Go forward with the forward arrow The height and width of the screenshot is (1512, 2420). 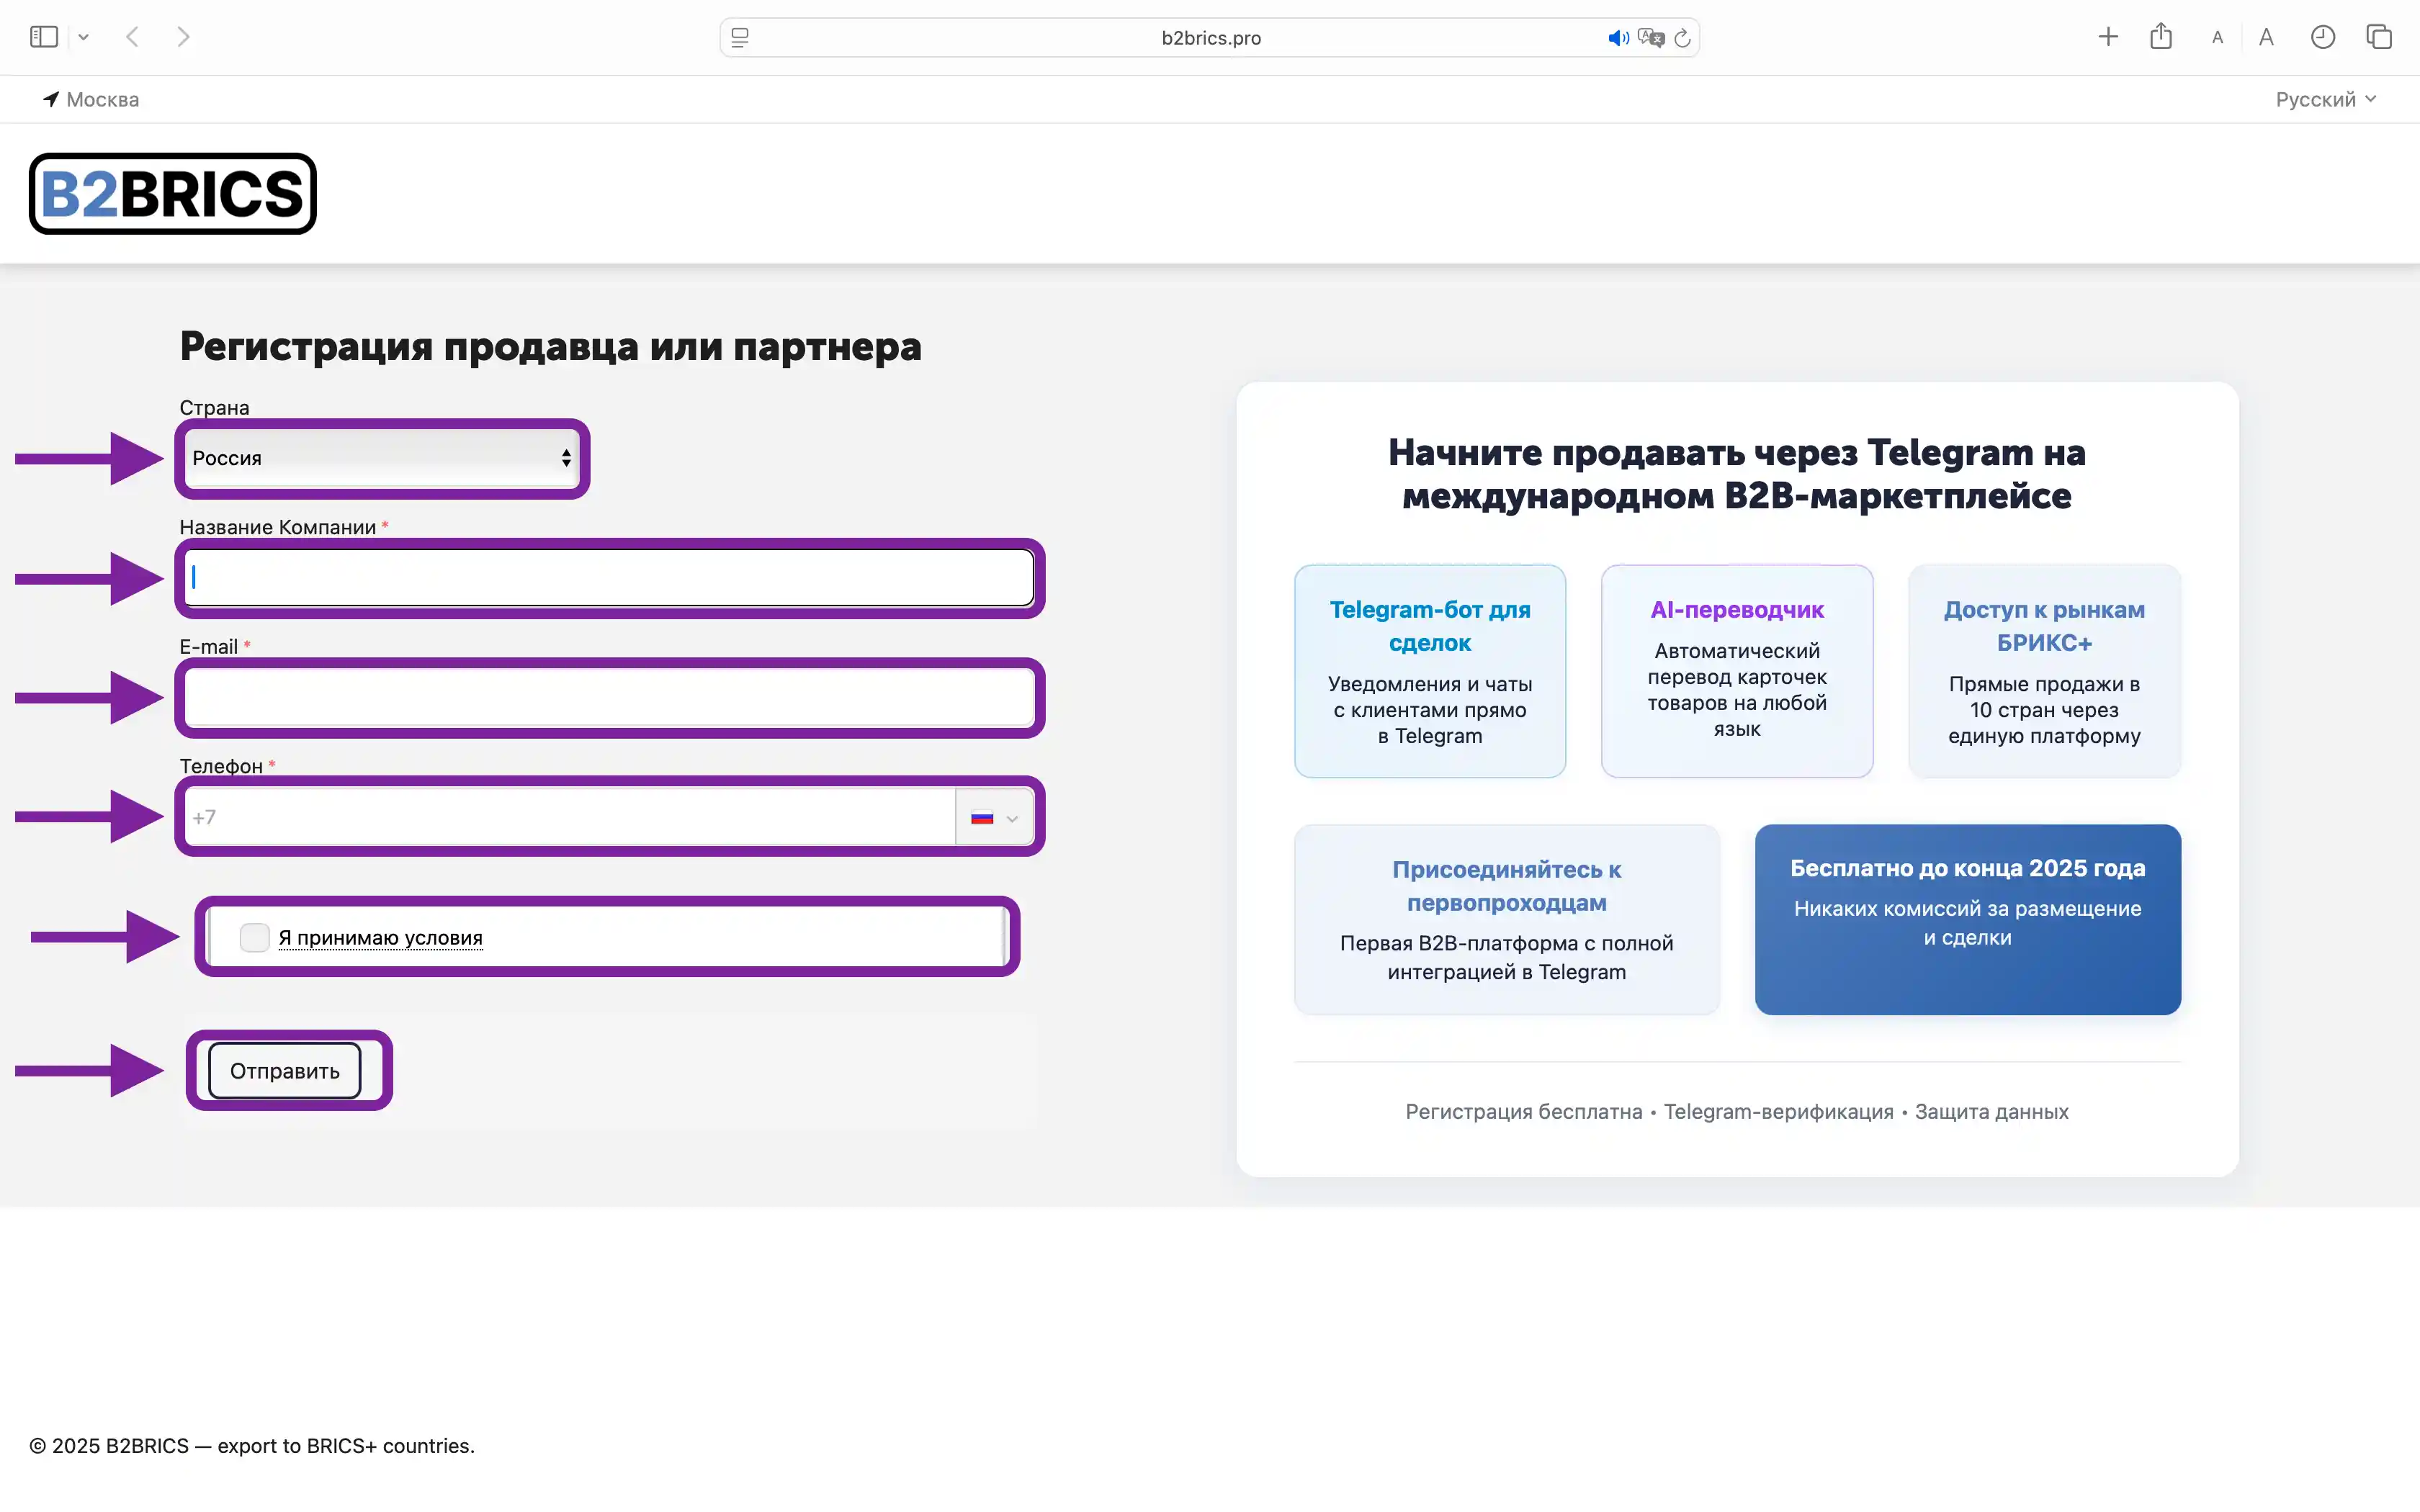[183, 37]
